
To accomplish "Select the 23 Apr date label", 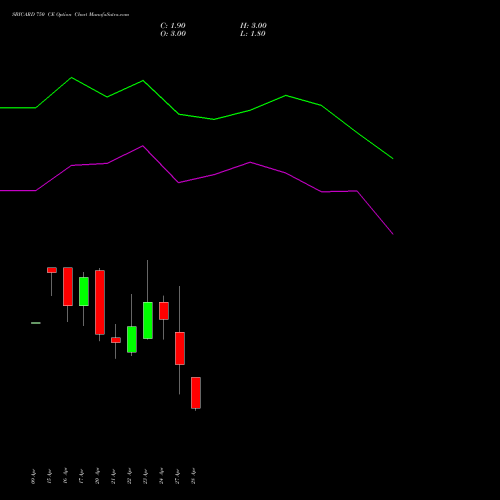I will 145,476.
